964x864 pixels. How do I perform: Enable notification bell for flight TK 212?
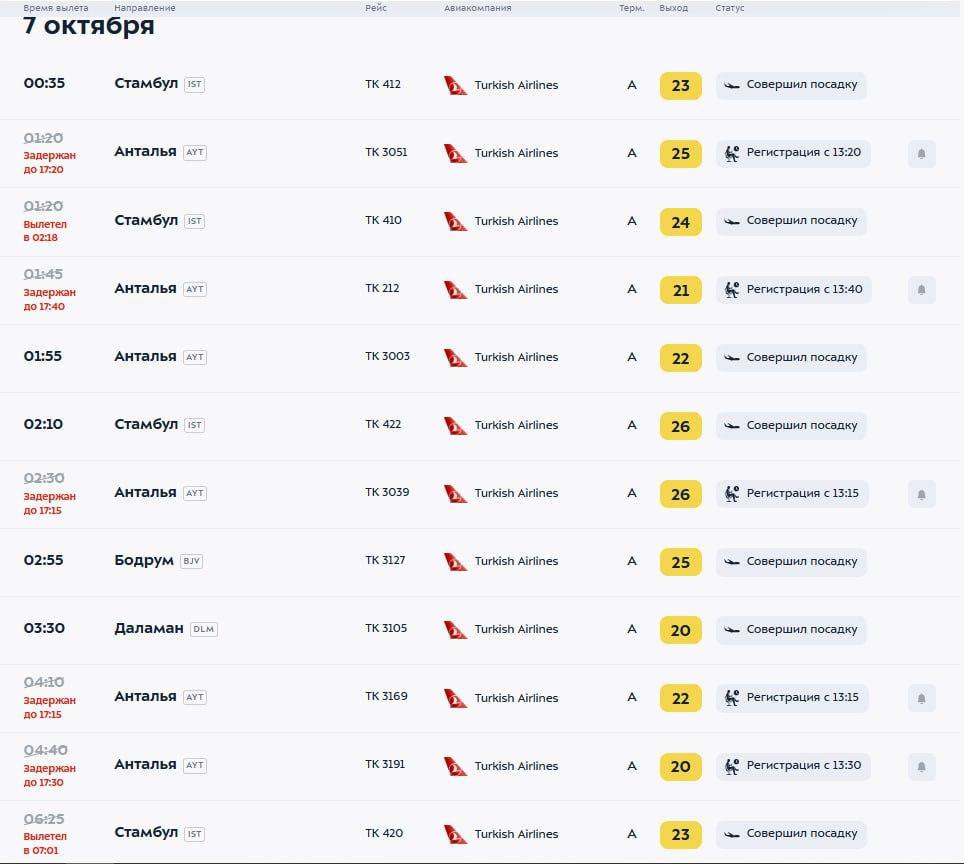click(x=921, y=290)
